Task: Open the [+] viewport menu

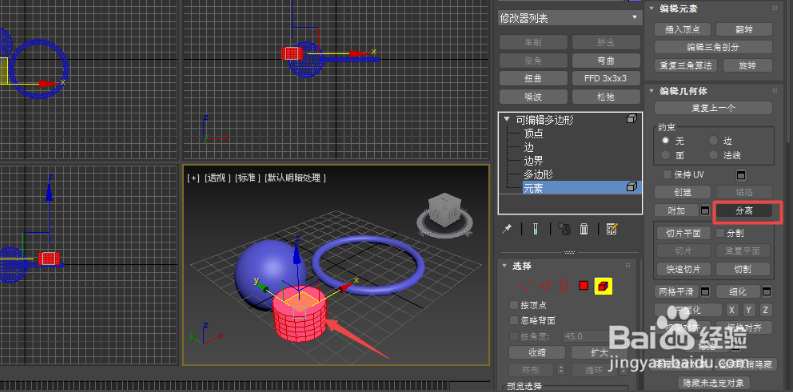Action: pos(193,178)
